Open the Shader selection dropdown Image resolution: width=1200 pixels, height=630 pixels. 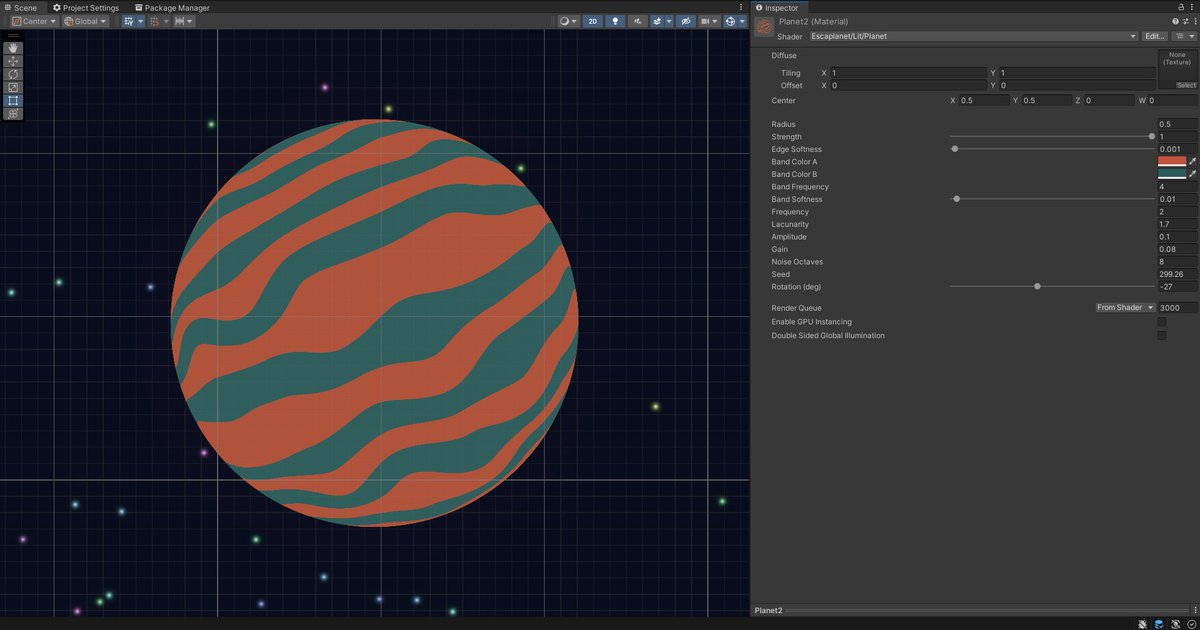click(973, 36)
